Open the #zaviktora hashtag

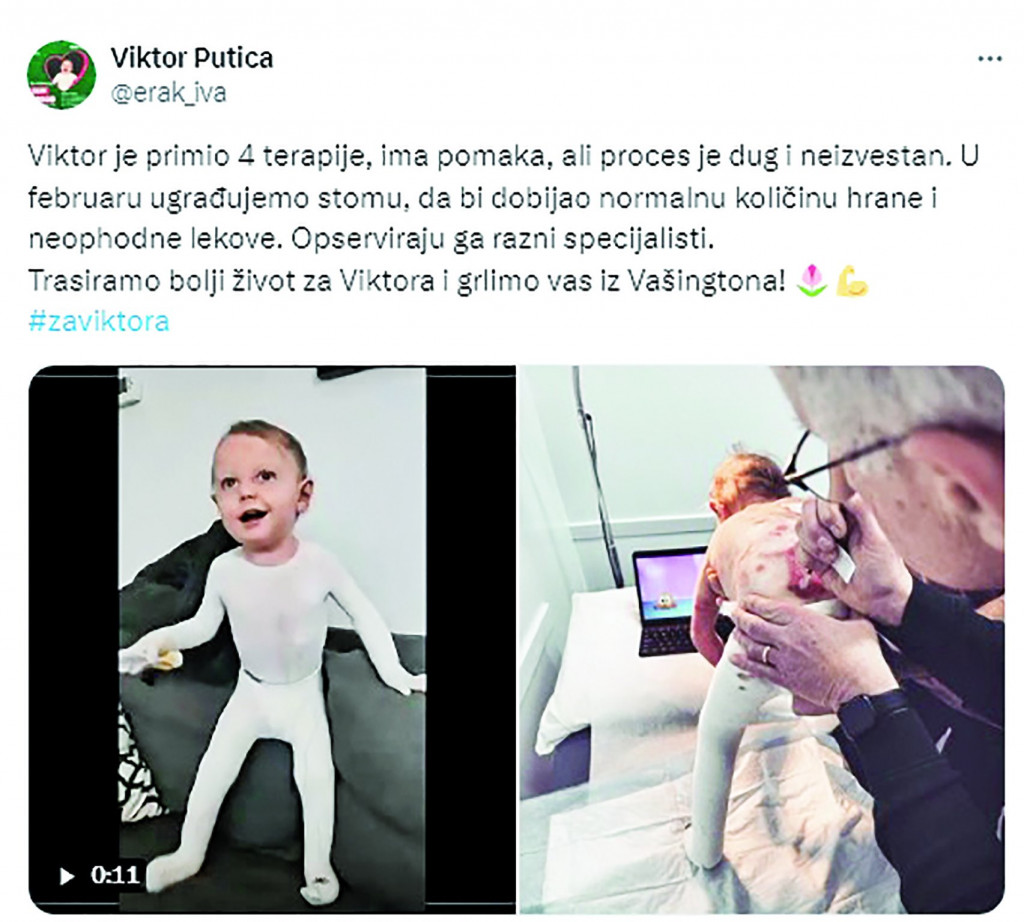pyautogui.click(x=99, y=321)
